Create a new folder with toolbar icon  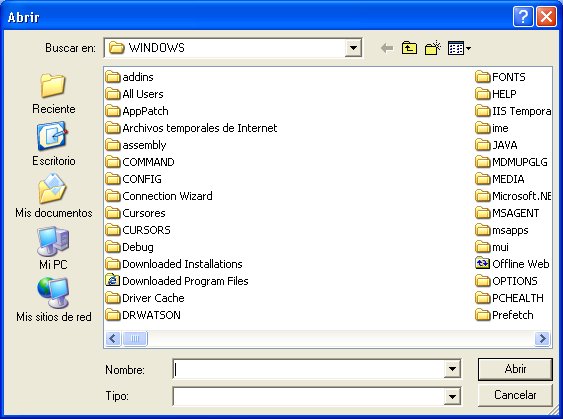pos(432,48)
